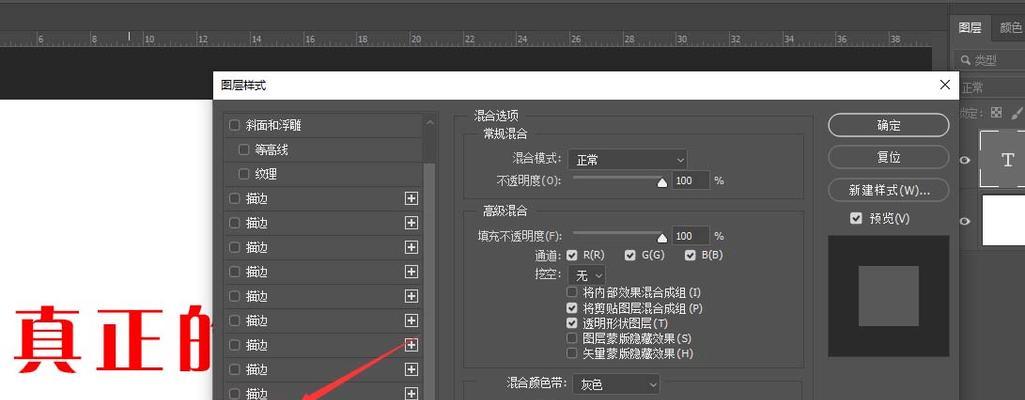This screenshot has width=1025, height=400.
Task: Toggle 透明形状图层(T) checkbox
Action: 572,323
